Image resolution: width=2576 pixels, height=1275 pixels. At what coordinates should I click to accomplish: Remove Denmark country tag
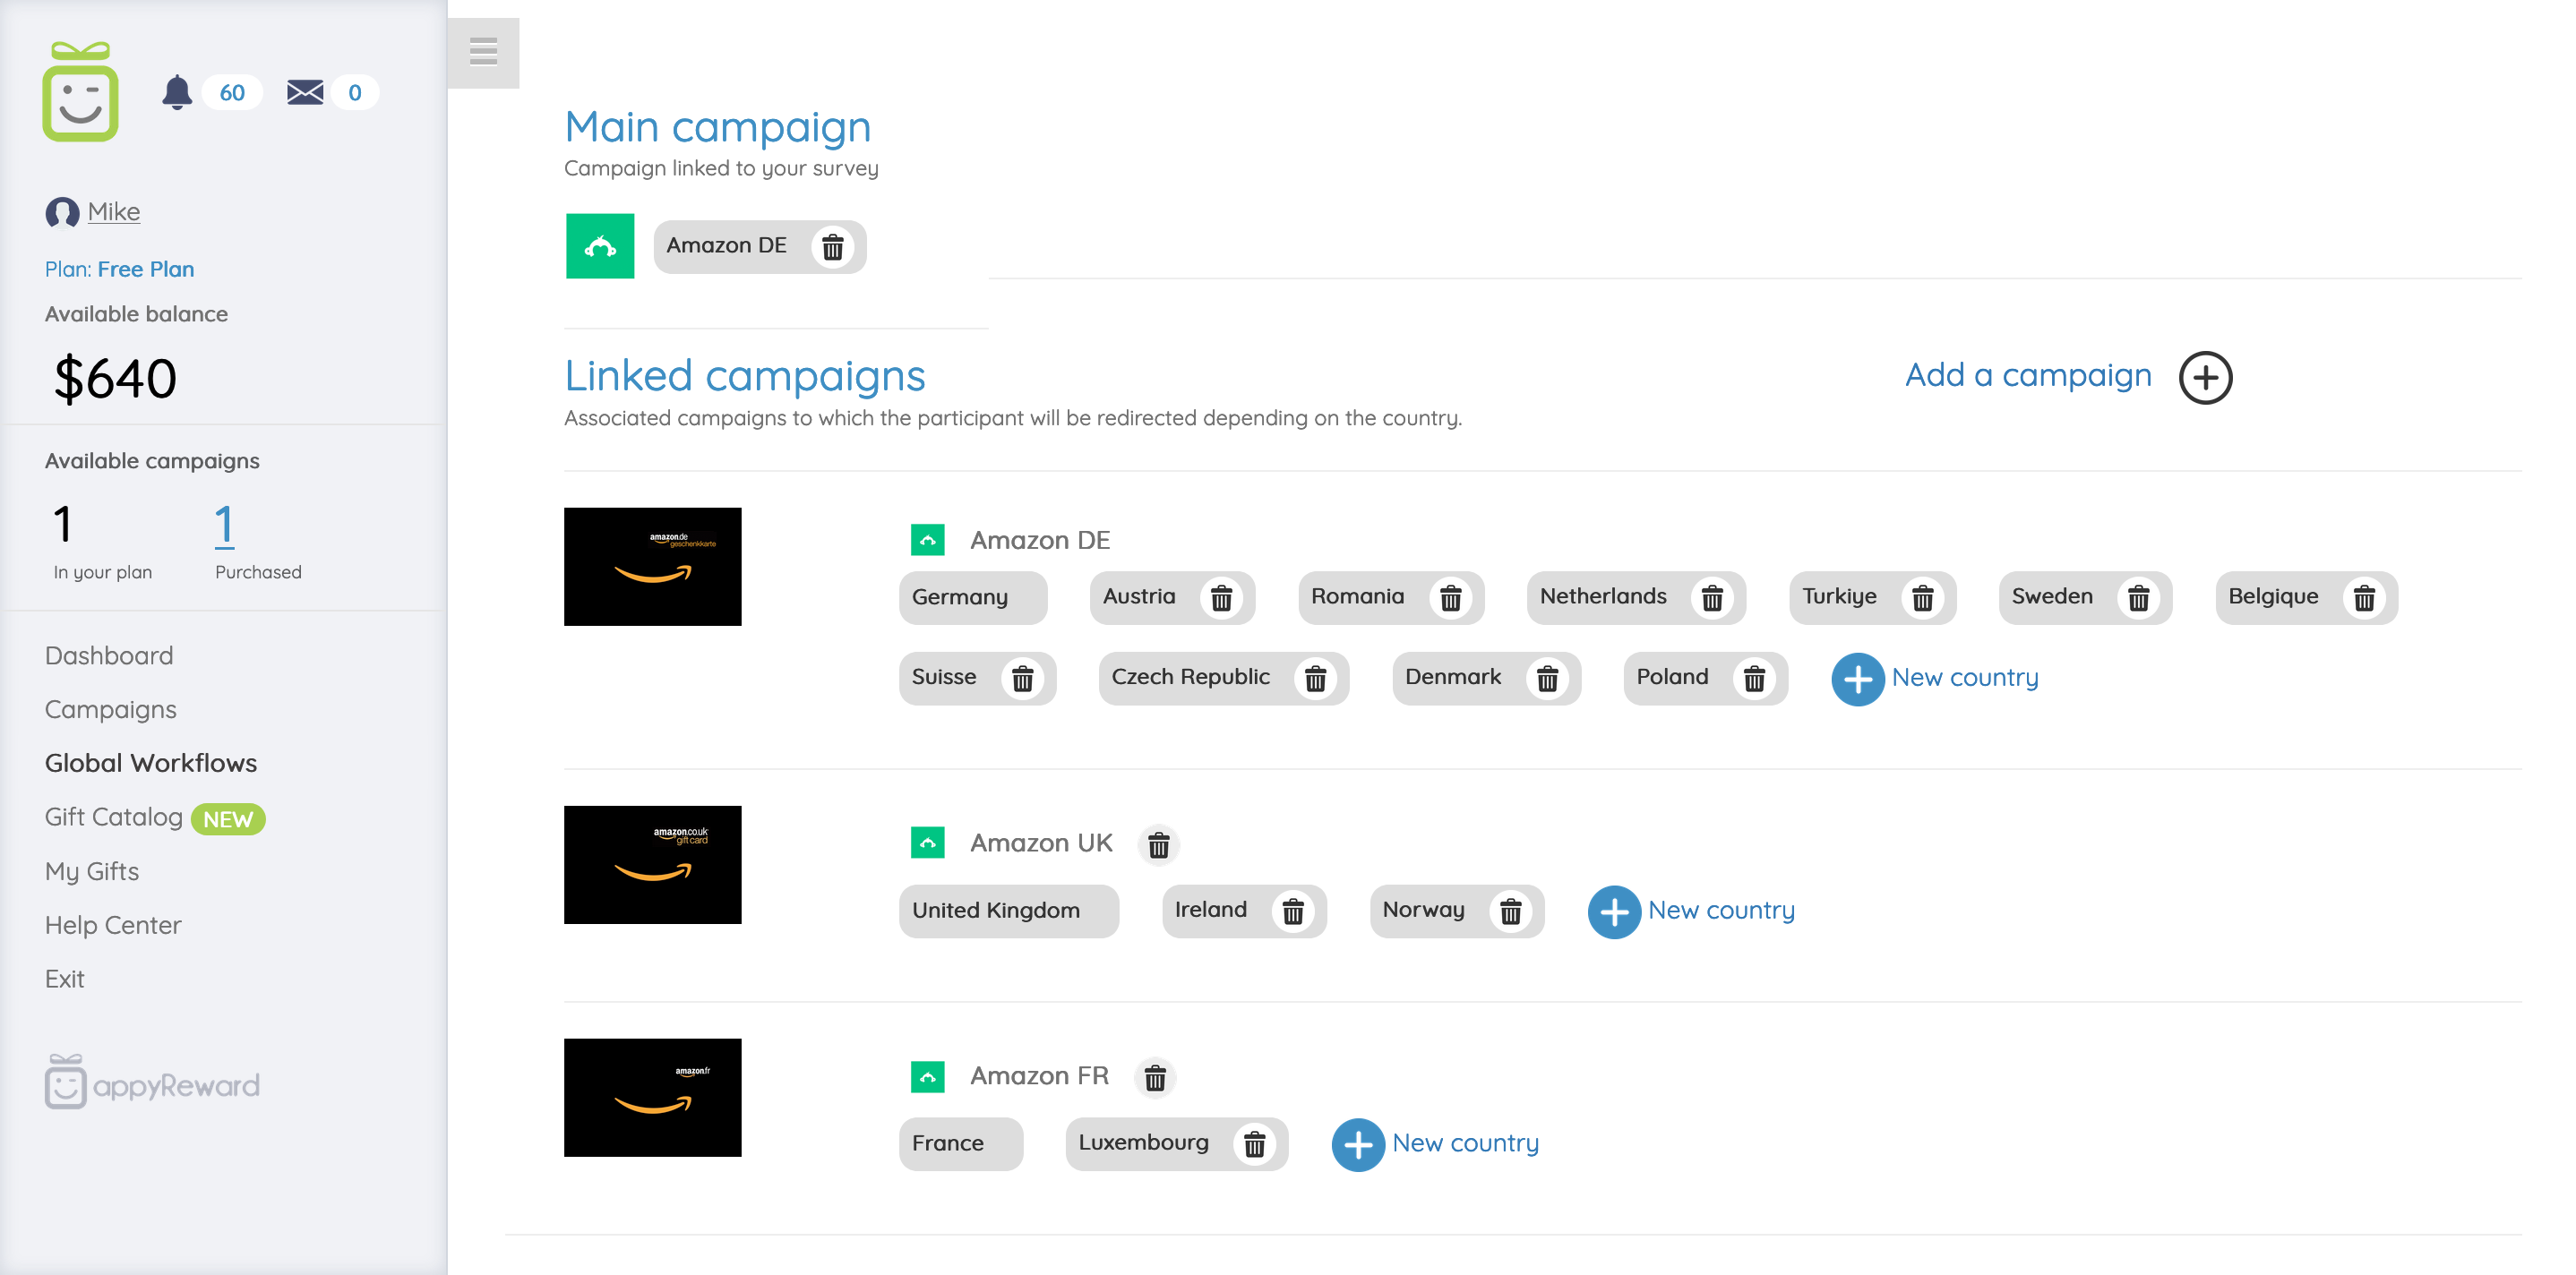[x=1547, y=679]
